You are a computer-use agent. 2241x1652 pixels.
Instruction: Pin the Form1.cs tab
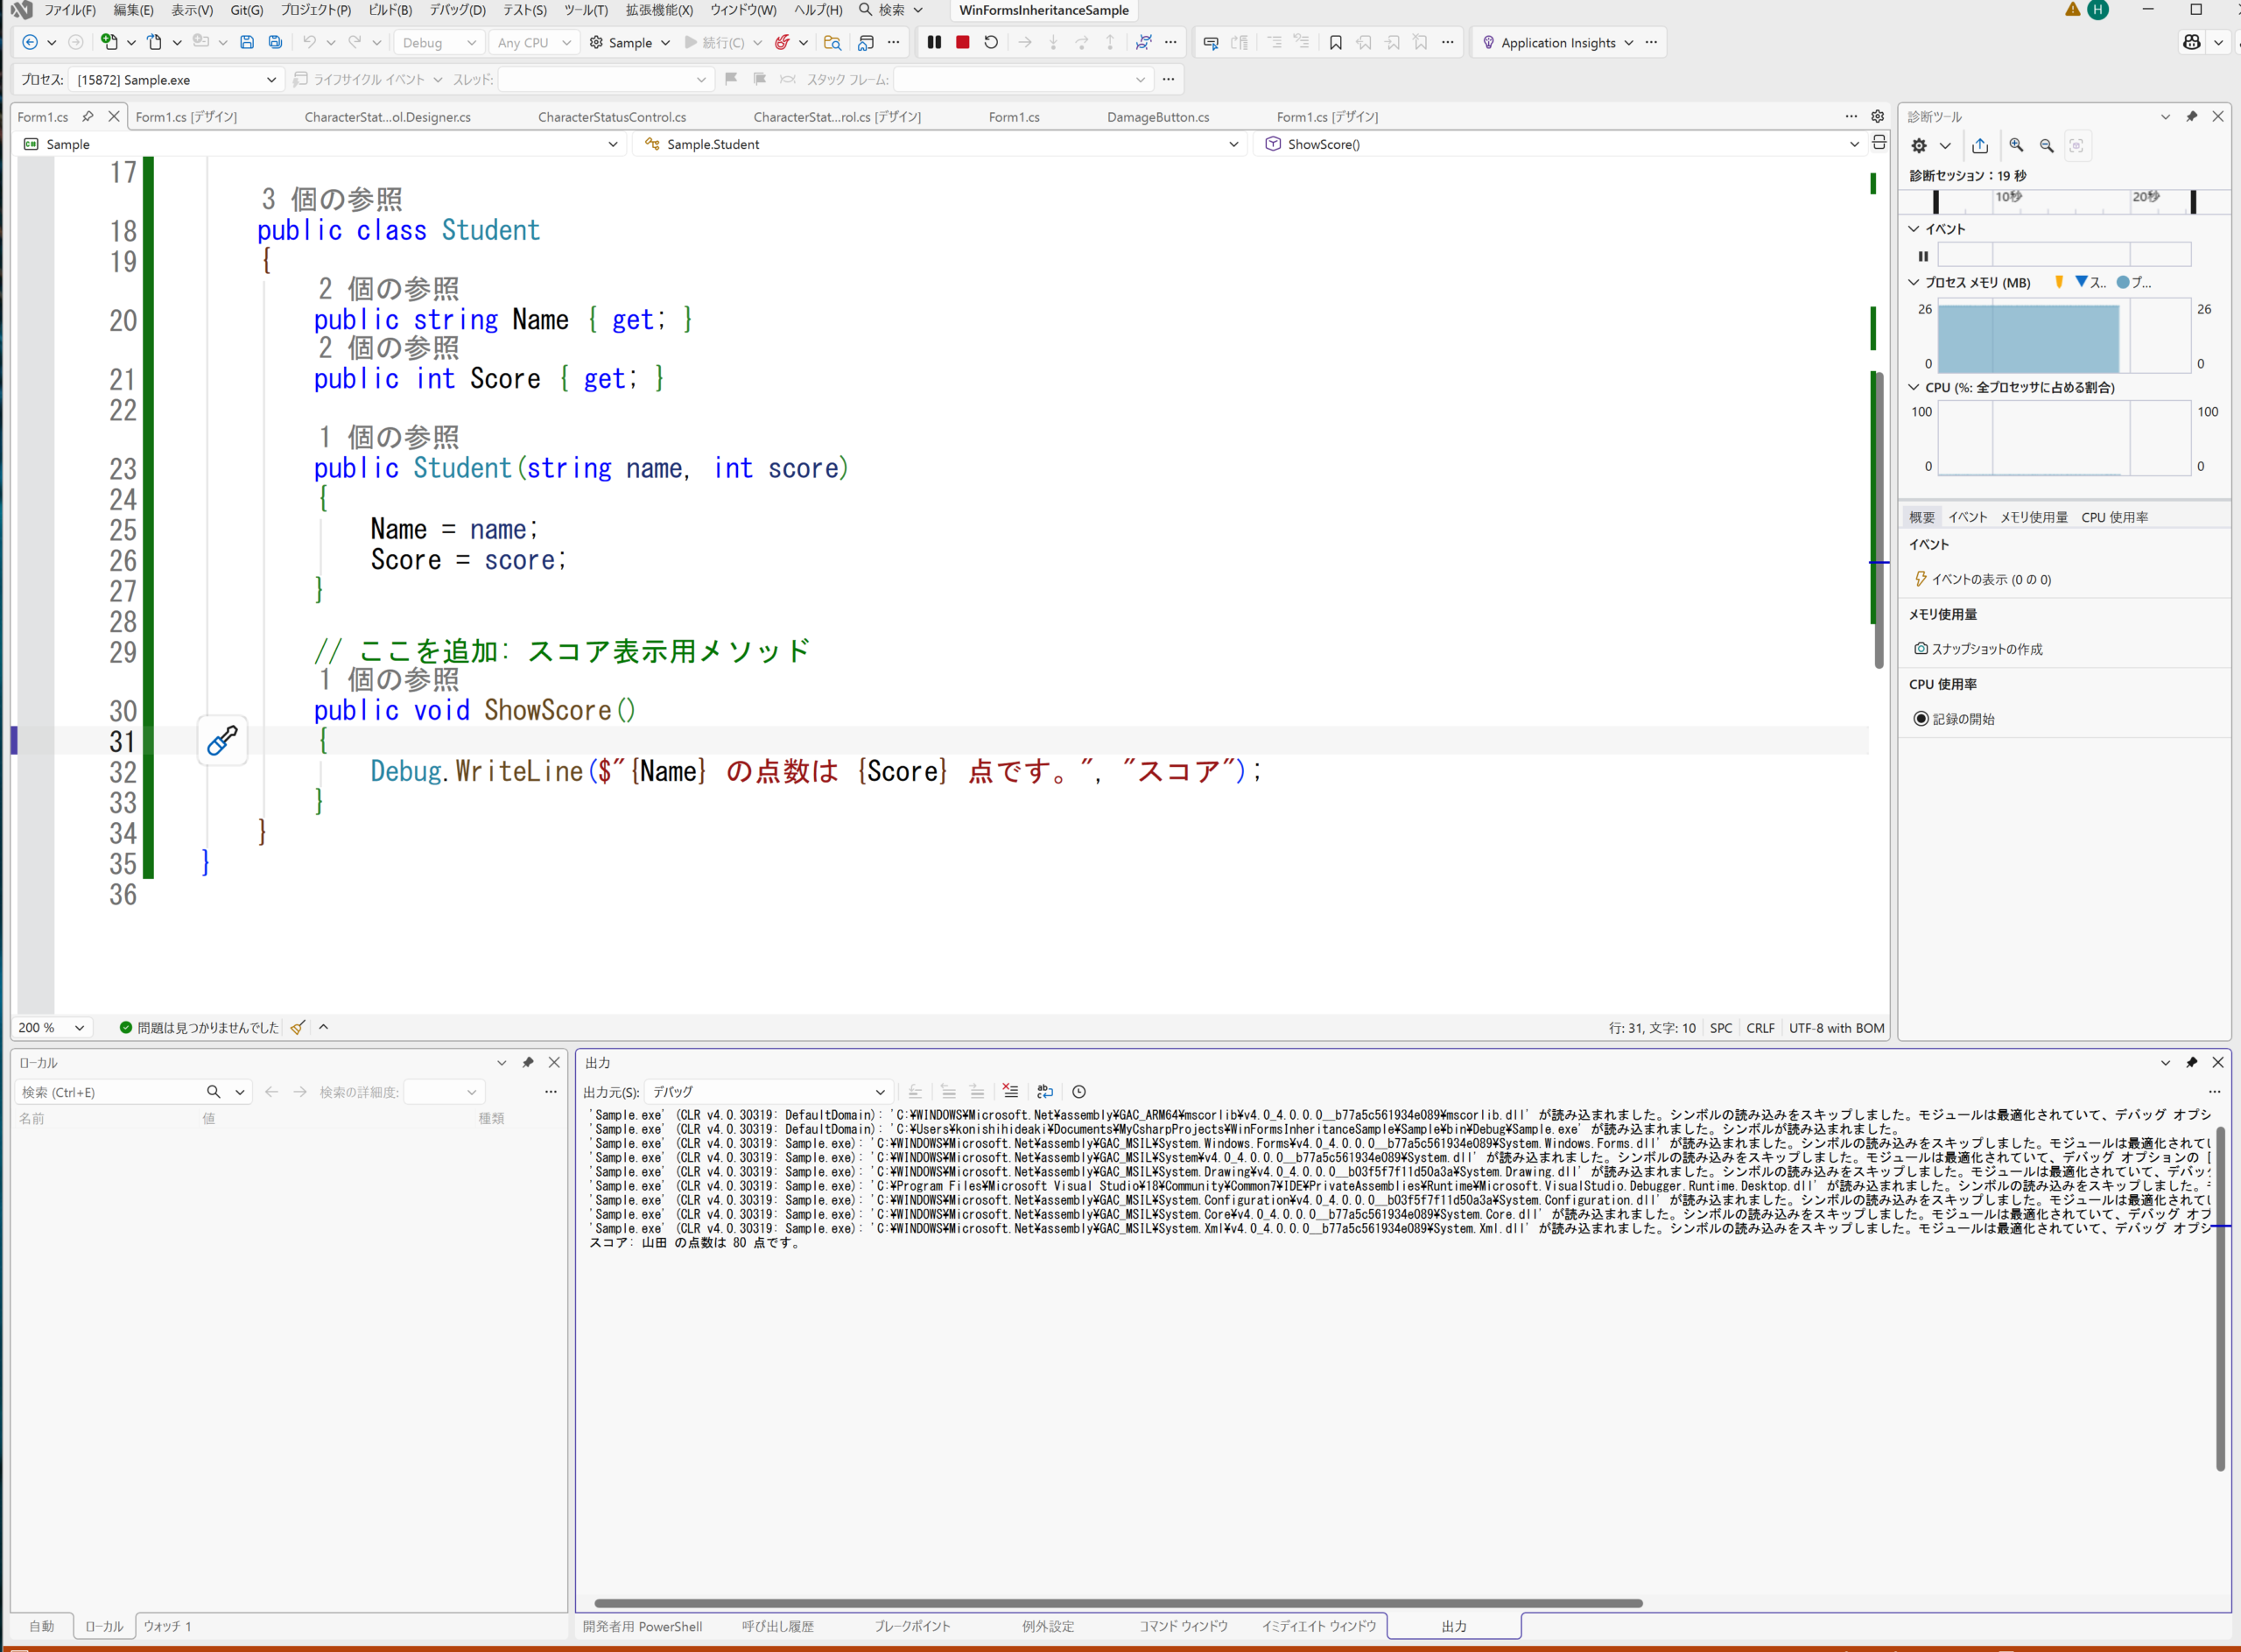88,117
